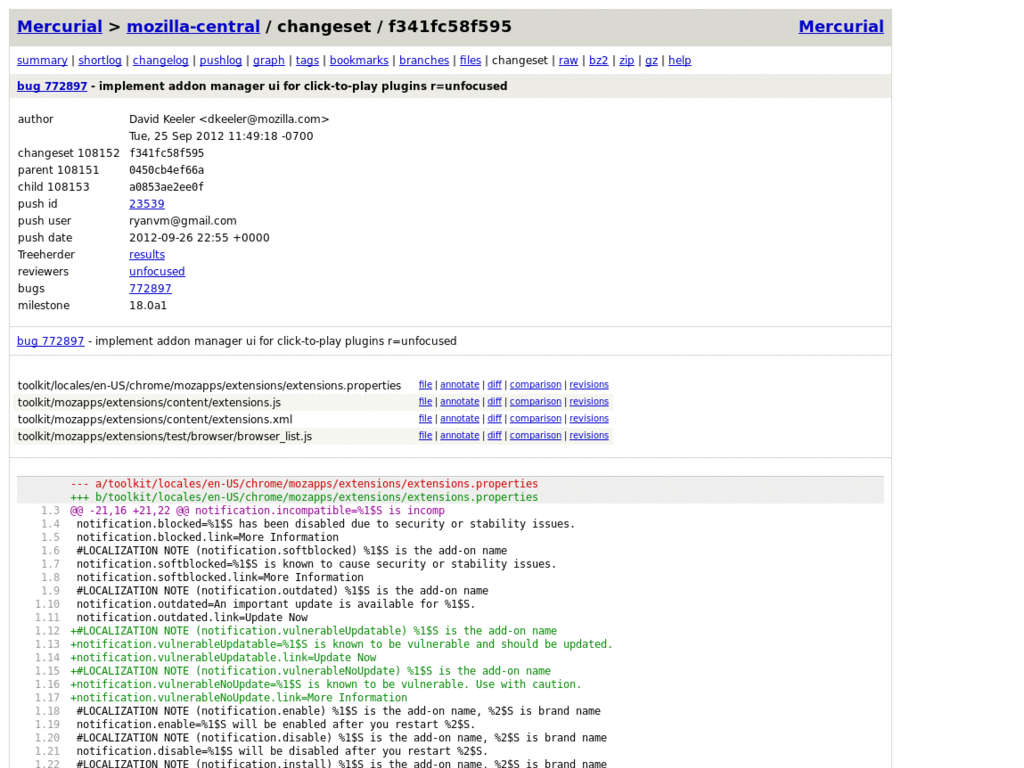The height and width of the screenshot is (768, 1024).
Task: Open the graph view
Action: [269, 61]
